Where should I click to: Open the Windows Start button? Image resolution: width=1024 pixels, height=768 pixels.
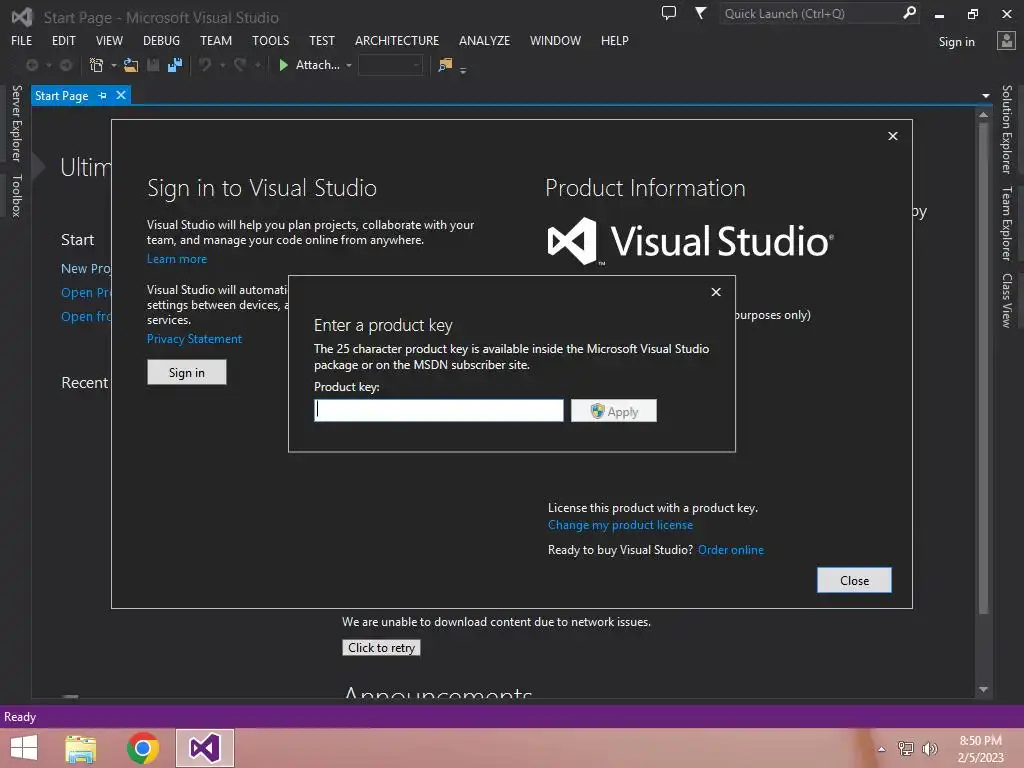24,748
